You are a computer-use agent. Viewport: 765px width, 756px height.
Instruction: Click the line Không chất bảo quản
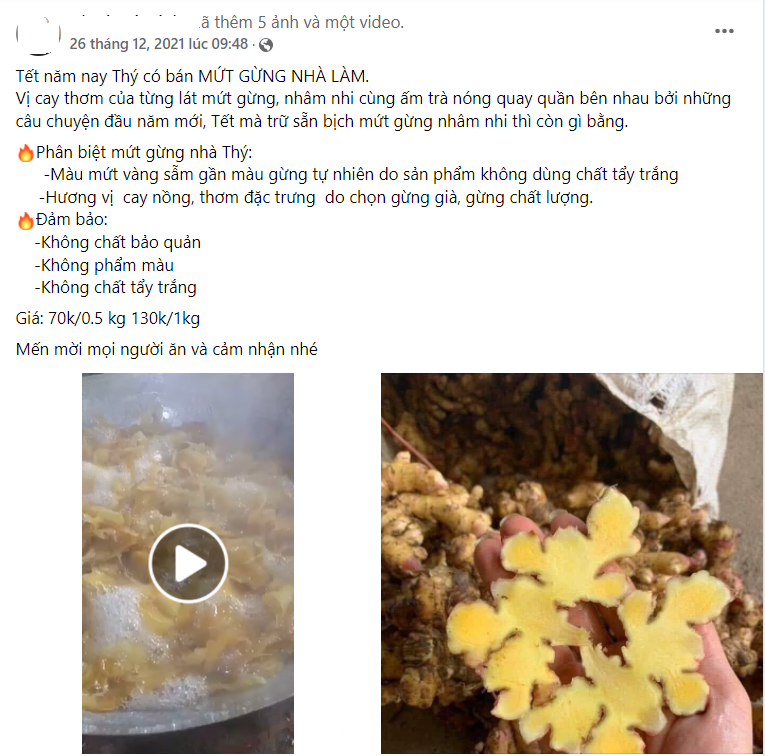point(118,243)
